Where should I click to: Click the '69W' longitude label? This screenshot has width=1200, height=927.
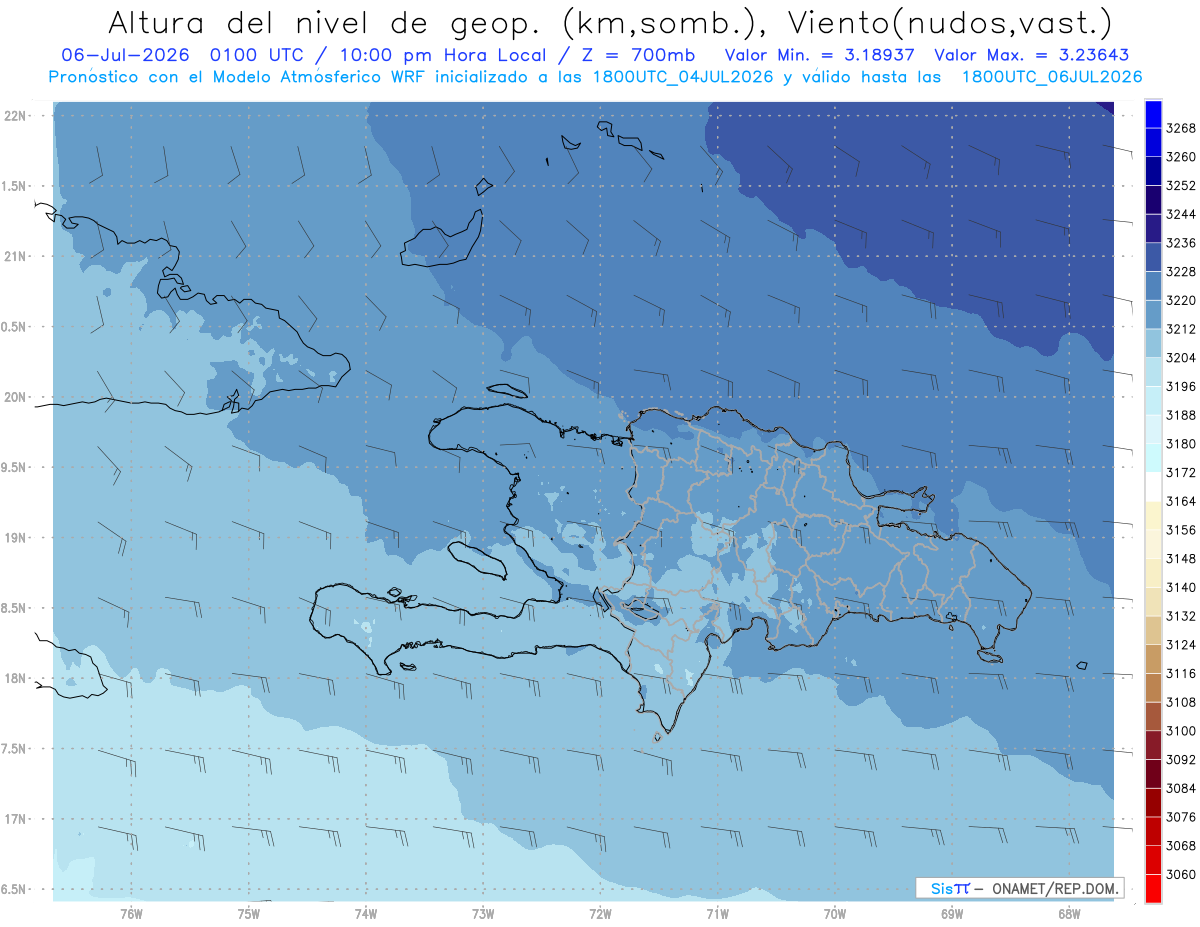(x=952, y=914)
